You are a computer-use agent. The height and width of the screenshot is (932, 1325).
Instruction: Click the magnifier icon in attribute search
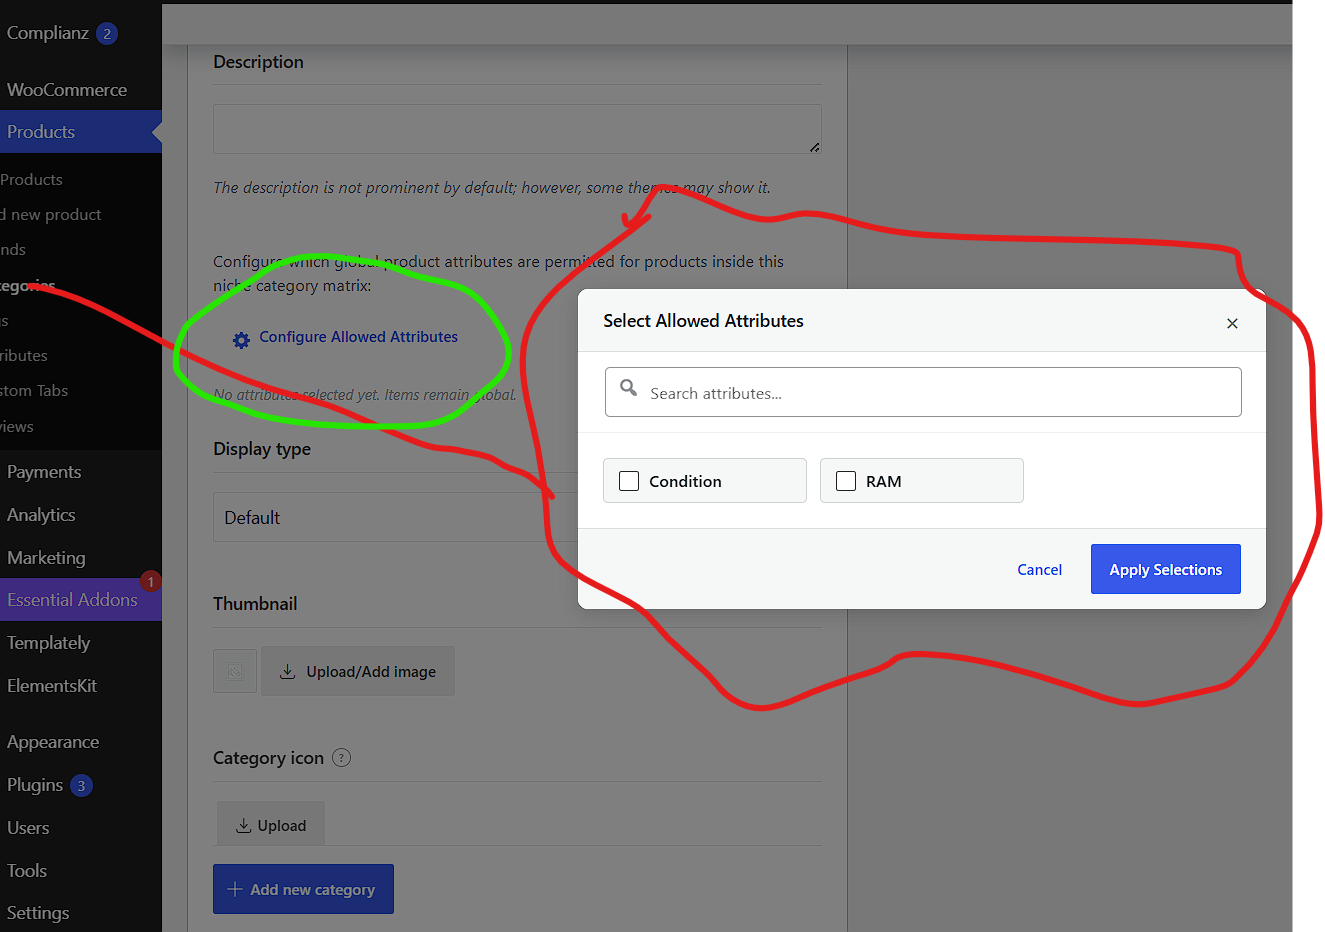628,387
